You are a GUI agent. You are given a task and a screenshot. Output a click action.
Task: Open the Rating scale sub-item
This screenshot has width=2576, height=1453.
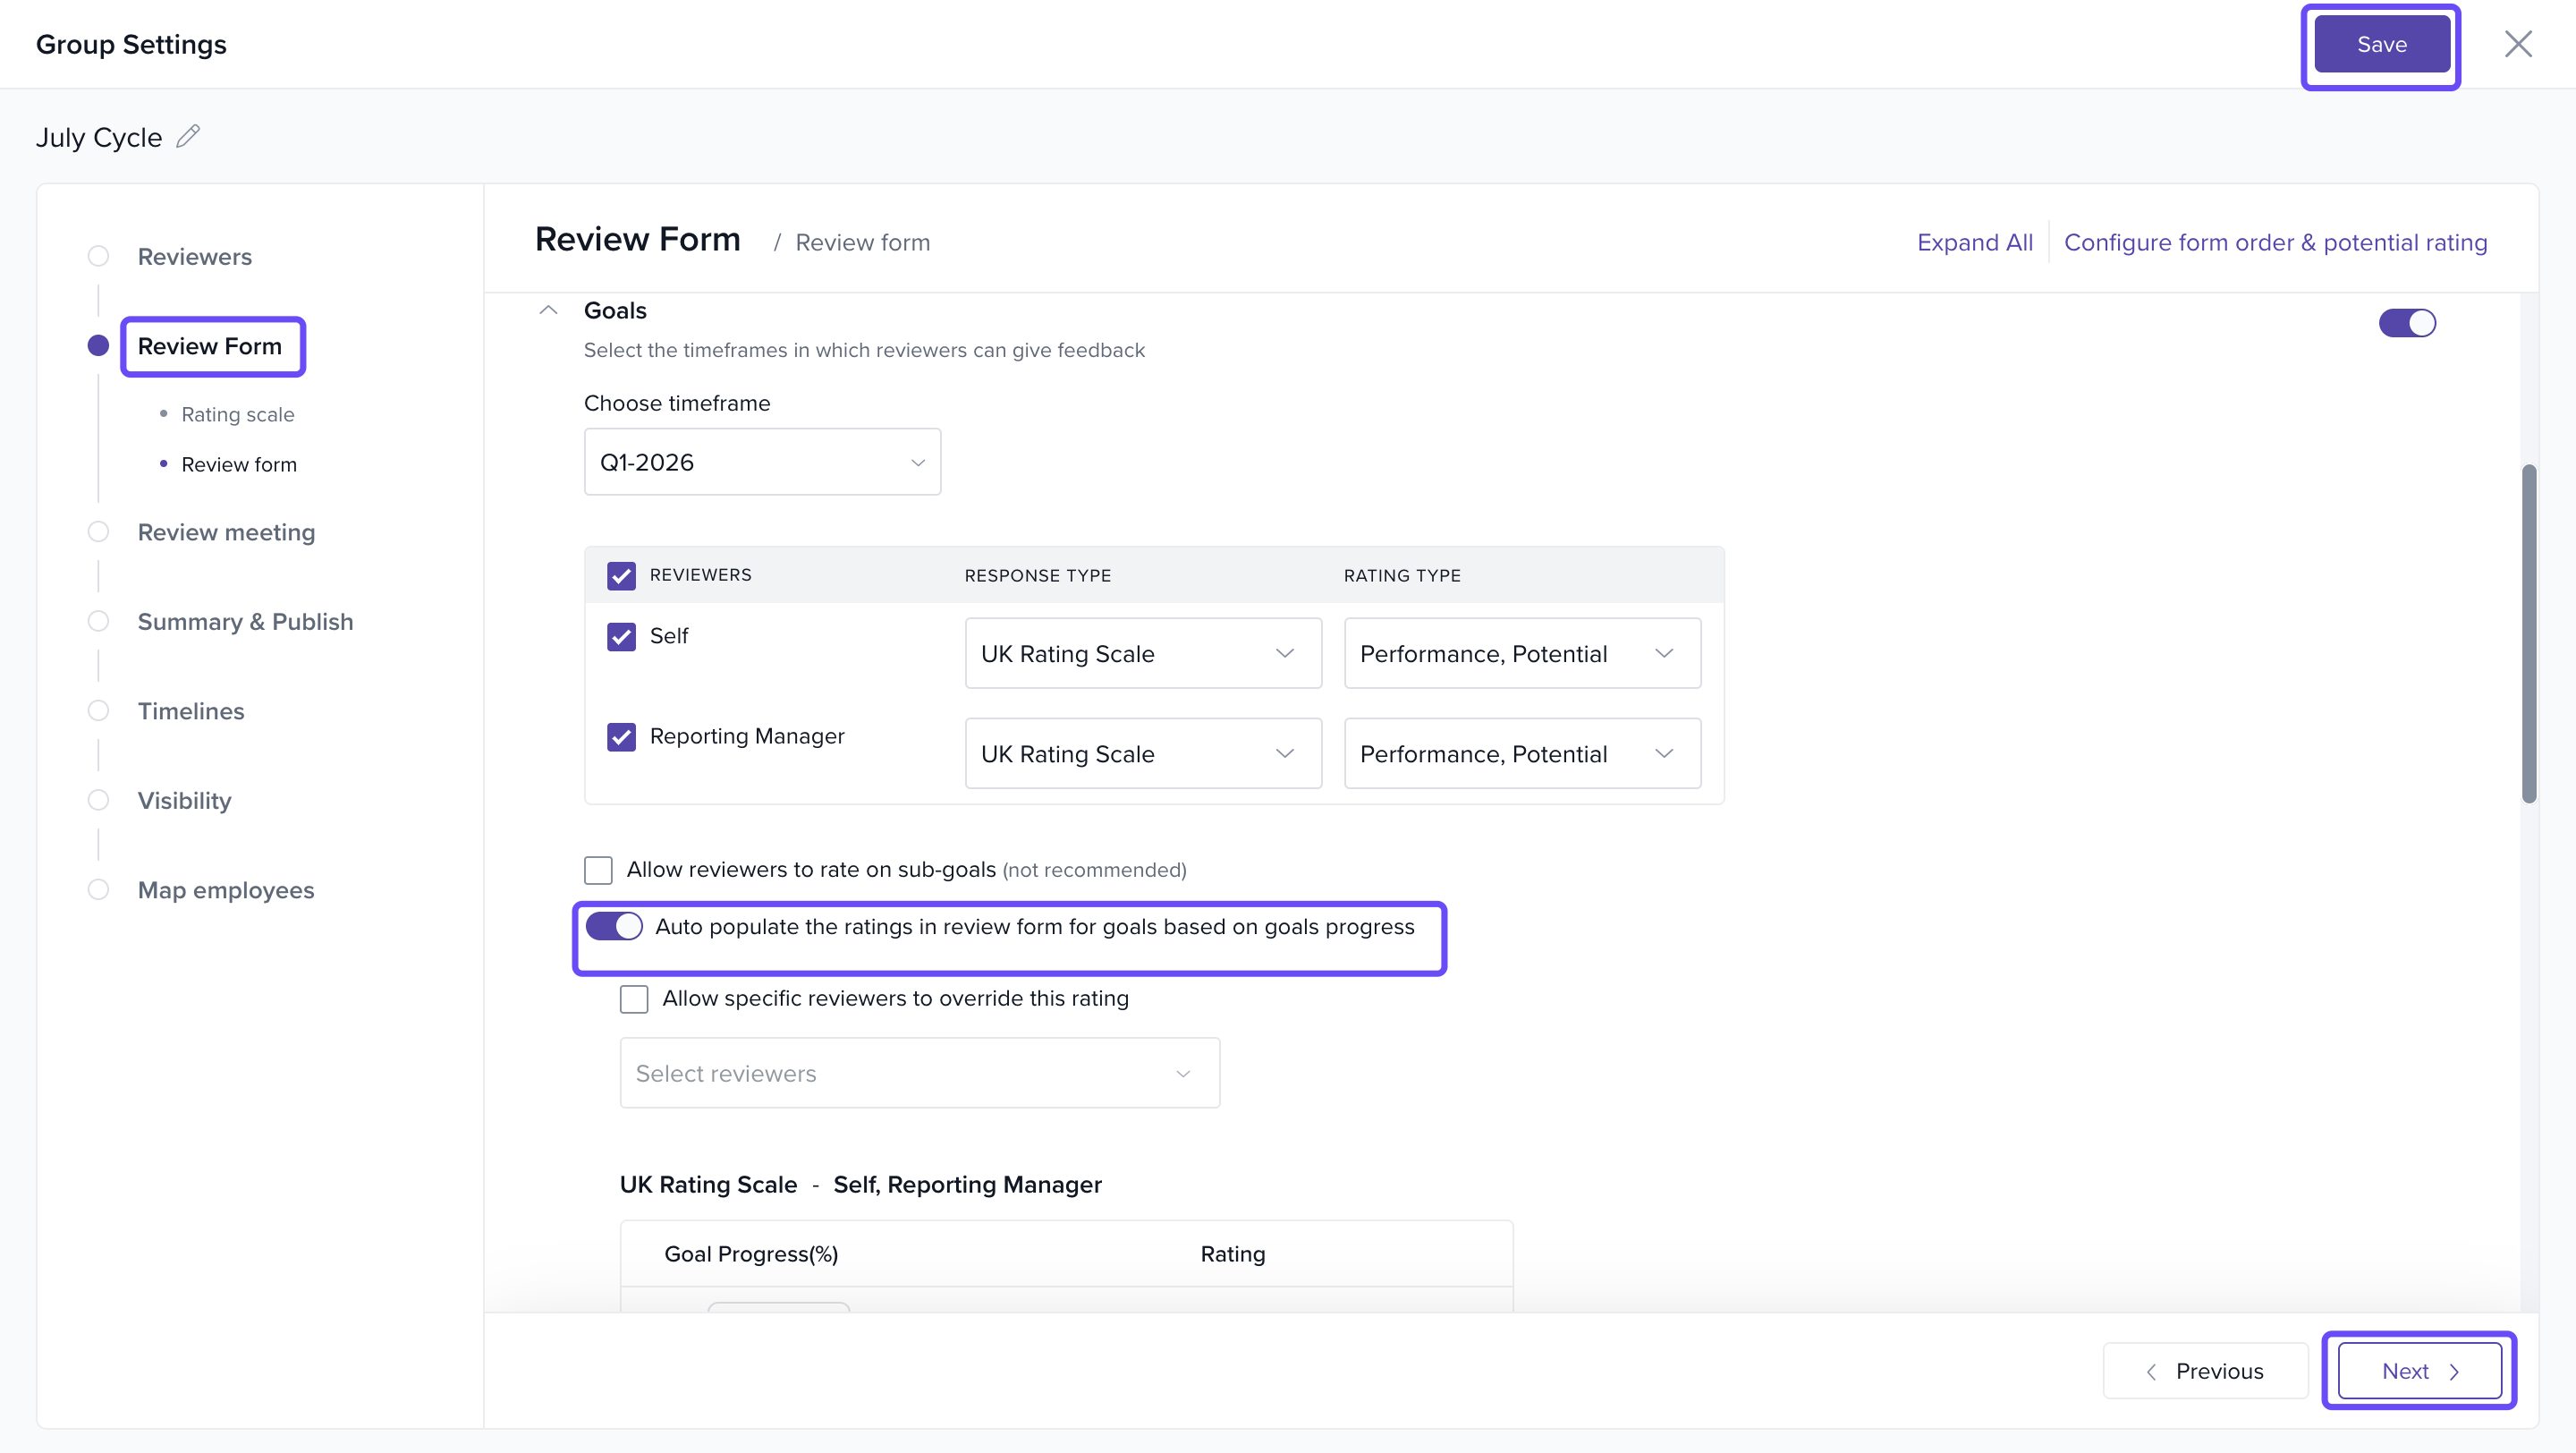237,414
